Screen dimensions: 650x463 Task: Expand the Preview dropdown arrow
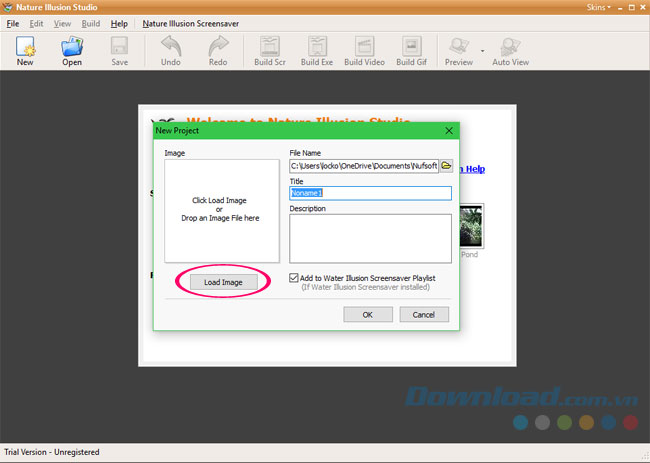point(482,49)
